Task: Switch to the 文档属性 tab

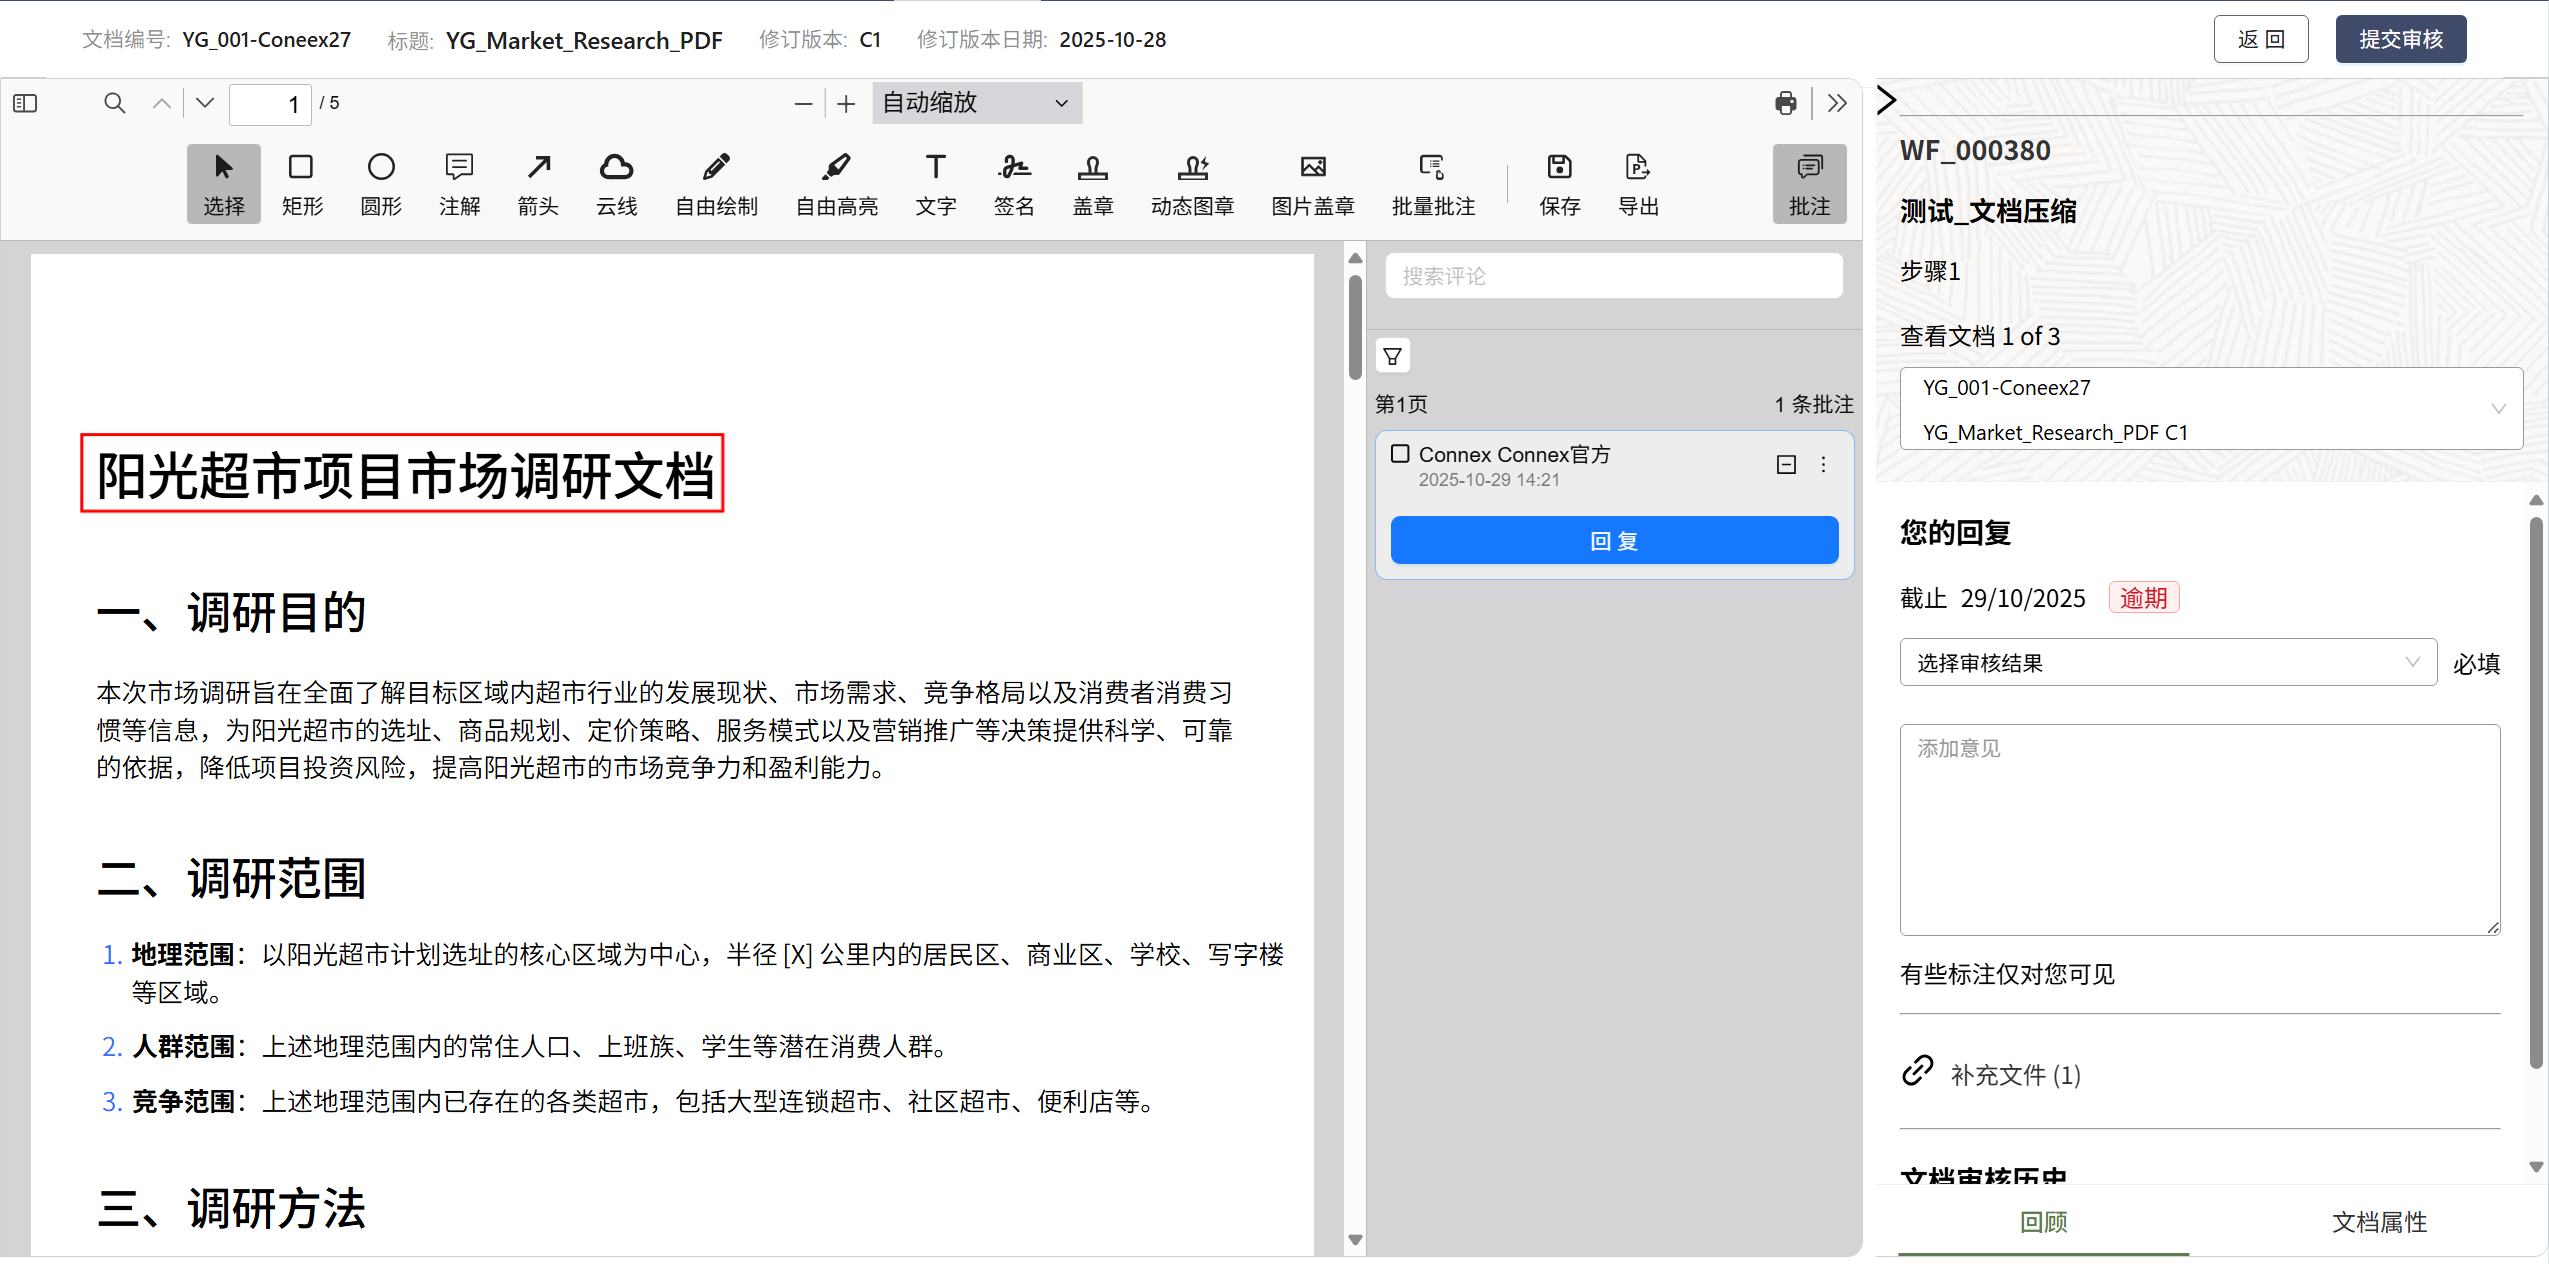Action: [x=2378, y=1221]
